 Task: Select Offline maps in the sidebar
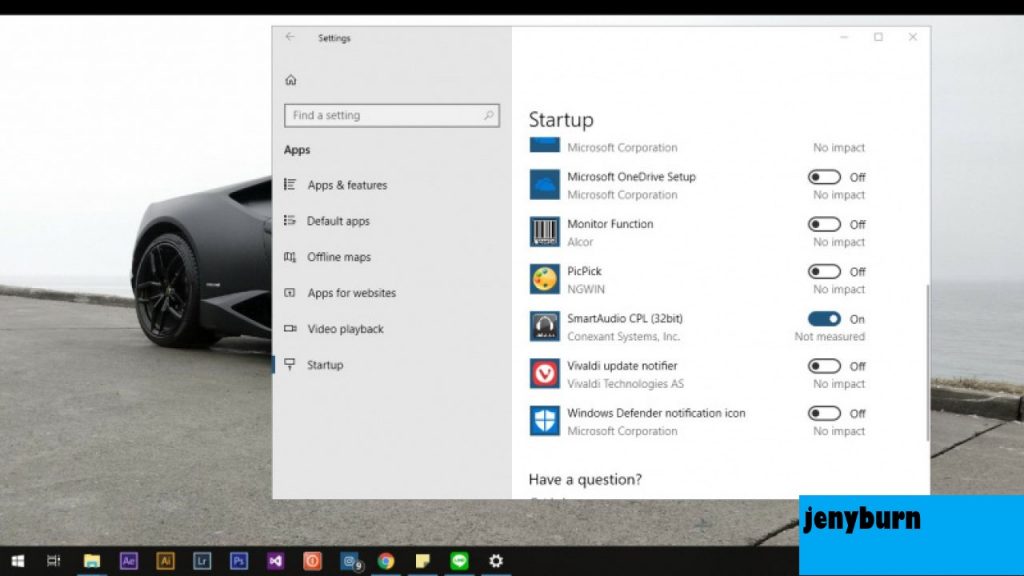click(339, 257)
